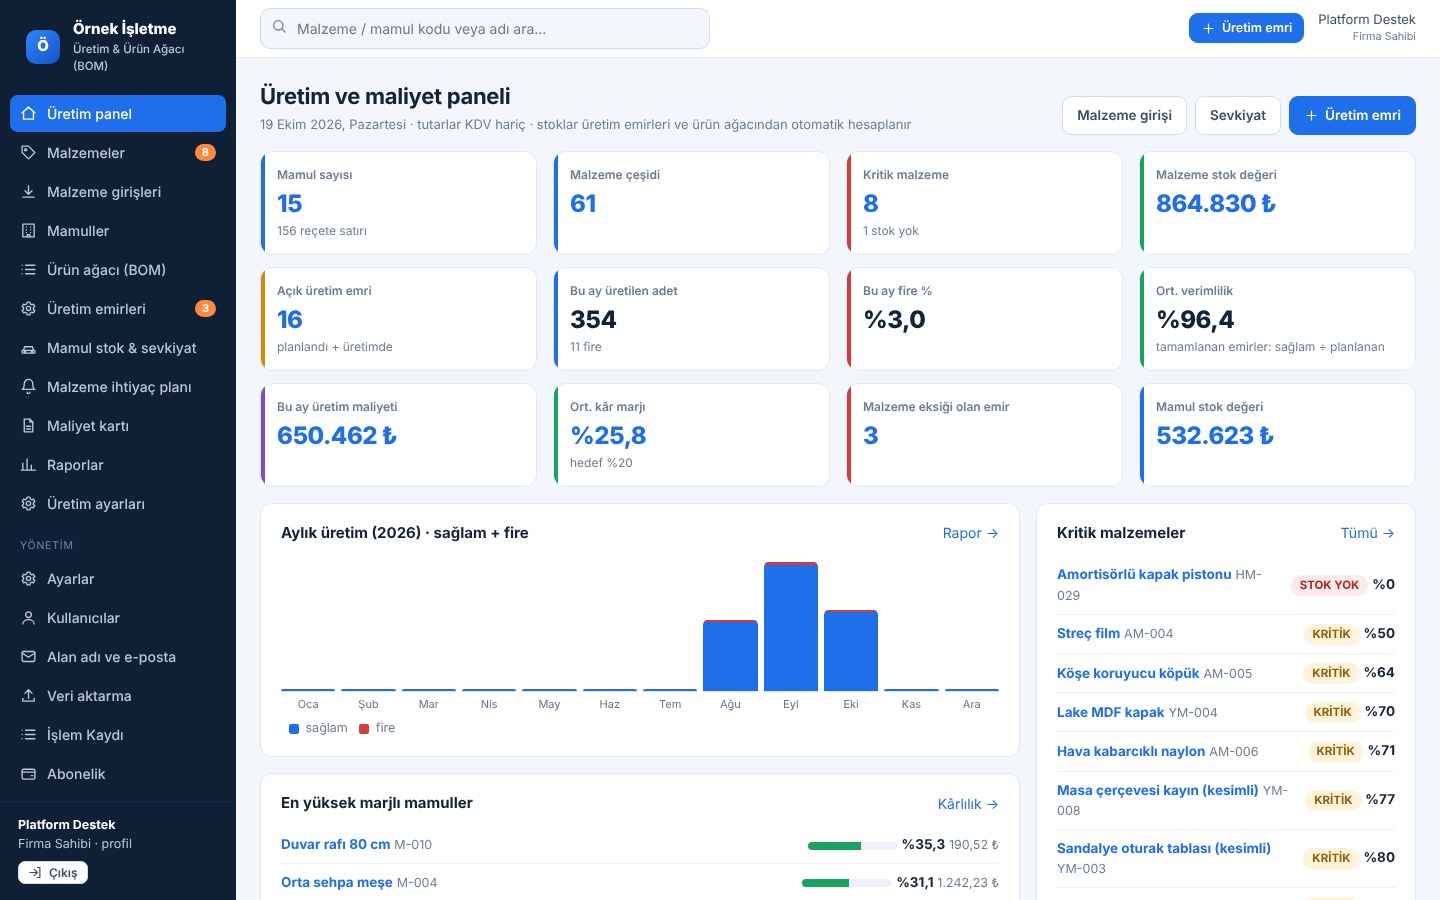Click the Orta sehpa meşe margin bar

click(x=847, y=883)
